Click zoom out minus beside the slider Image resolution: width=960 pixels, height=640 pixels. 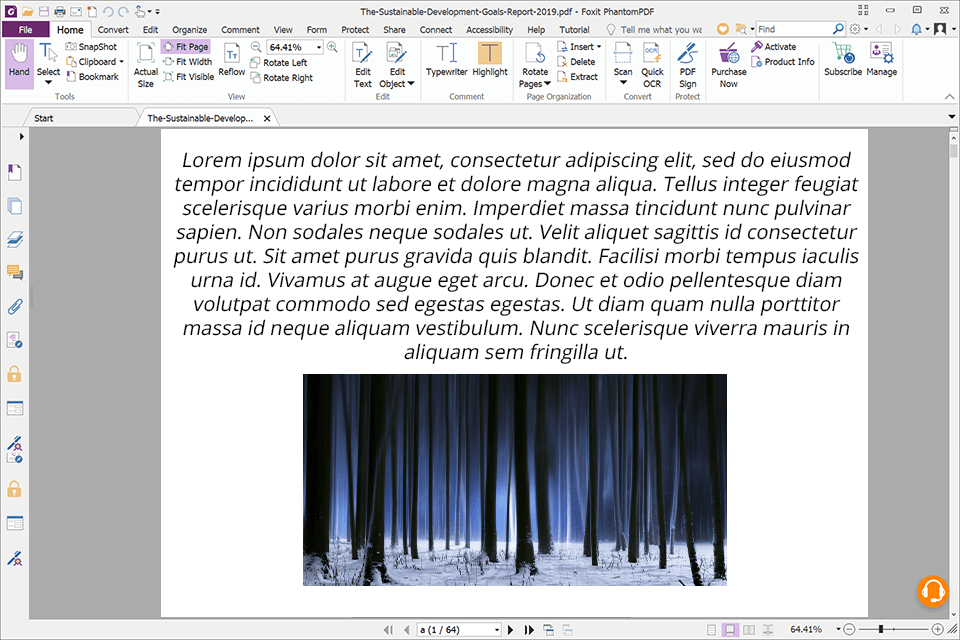click(x=849, y=629)
